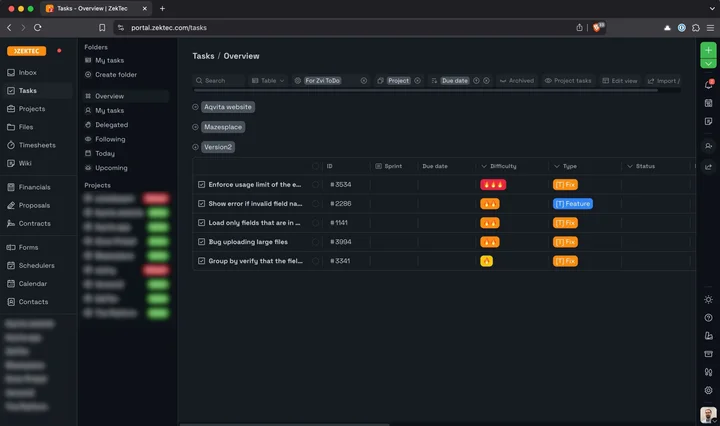Screen dimensions: 720x426
Task: Open Difficulty column dropdown
Action: click(x=484, y=166)
